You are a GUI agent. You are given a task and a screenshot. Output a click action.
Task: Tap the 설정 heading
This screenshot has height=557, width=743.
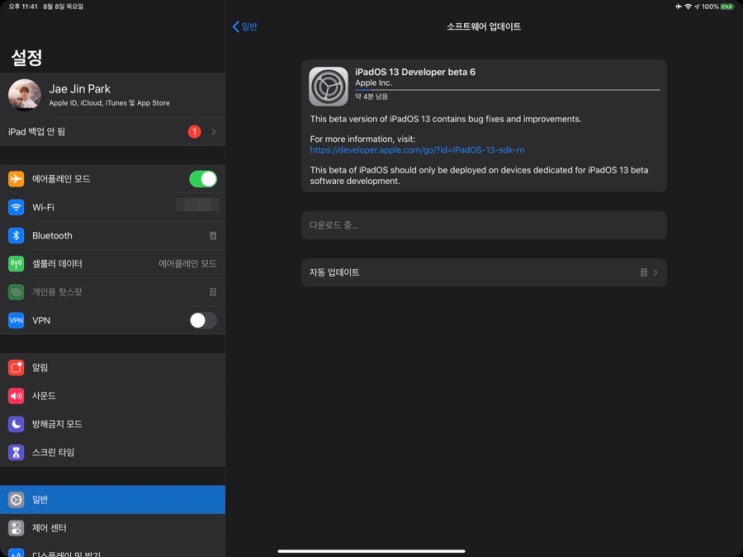tap(27, 57)
